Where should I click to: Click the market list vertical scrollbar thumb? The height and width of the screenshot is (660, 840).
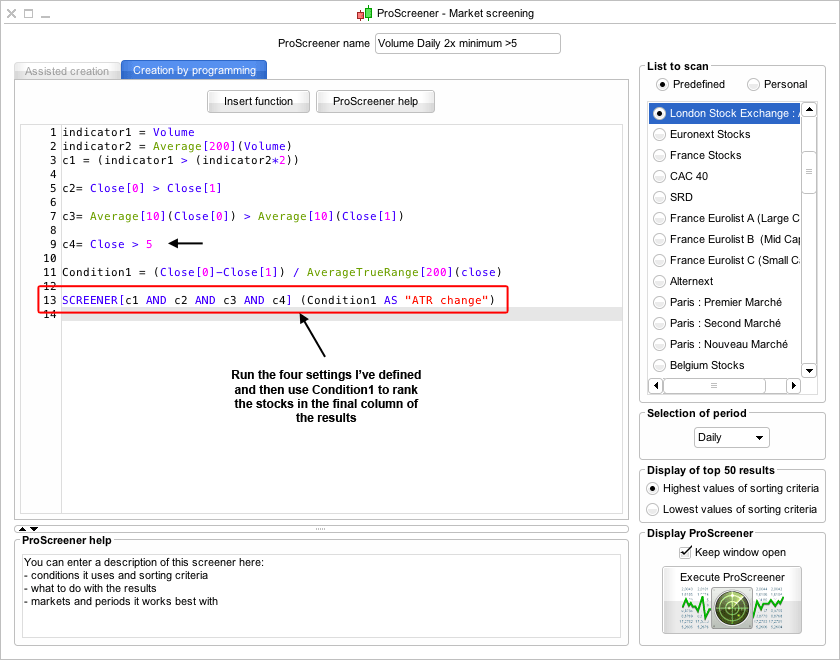tap(809, 171)
